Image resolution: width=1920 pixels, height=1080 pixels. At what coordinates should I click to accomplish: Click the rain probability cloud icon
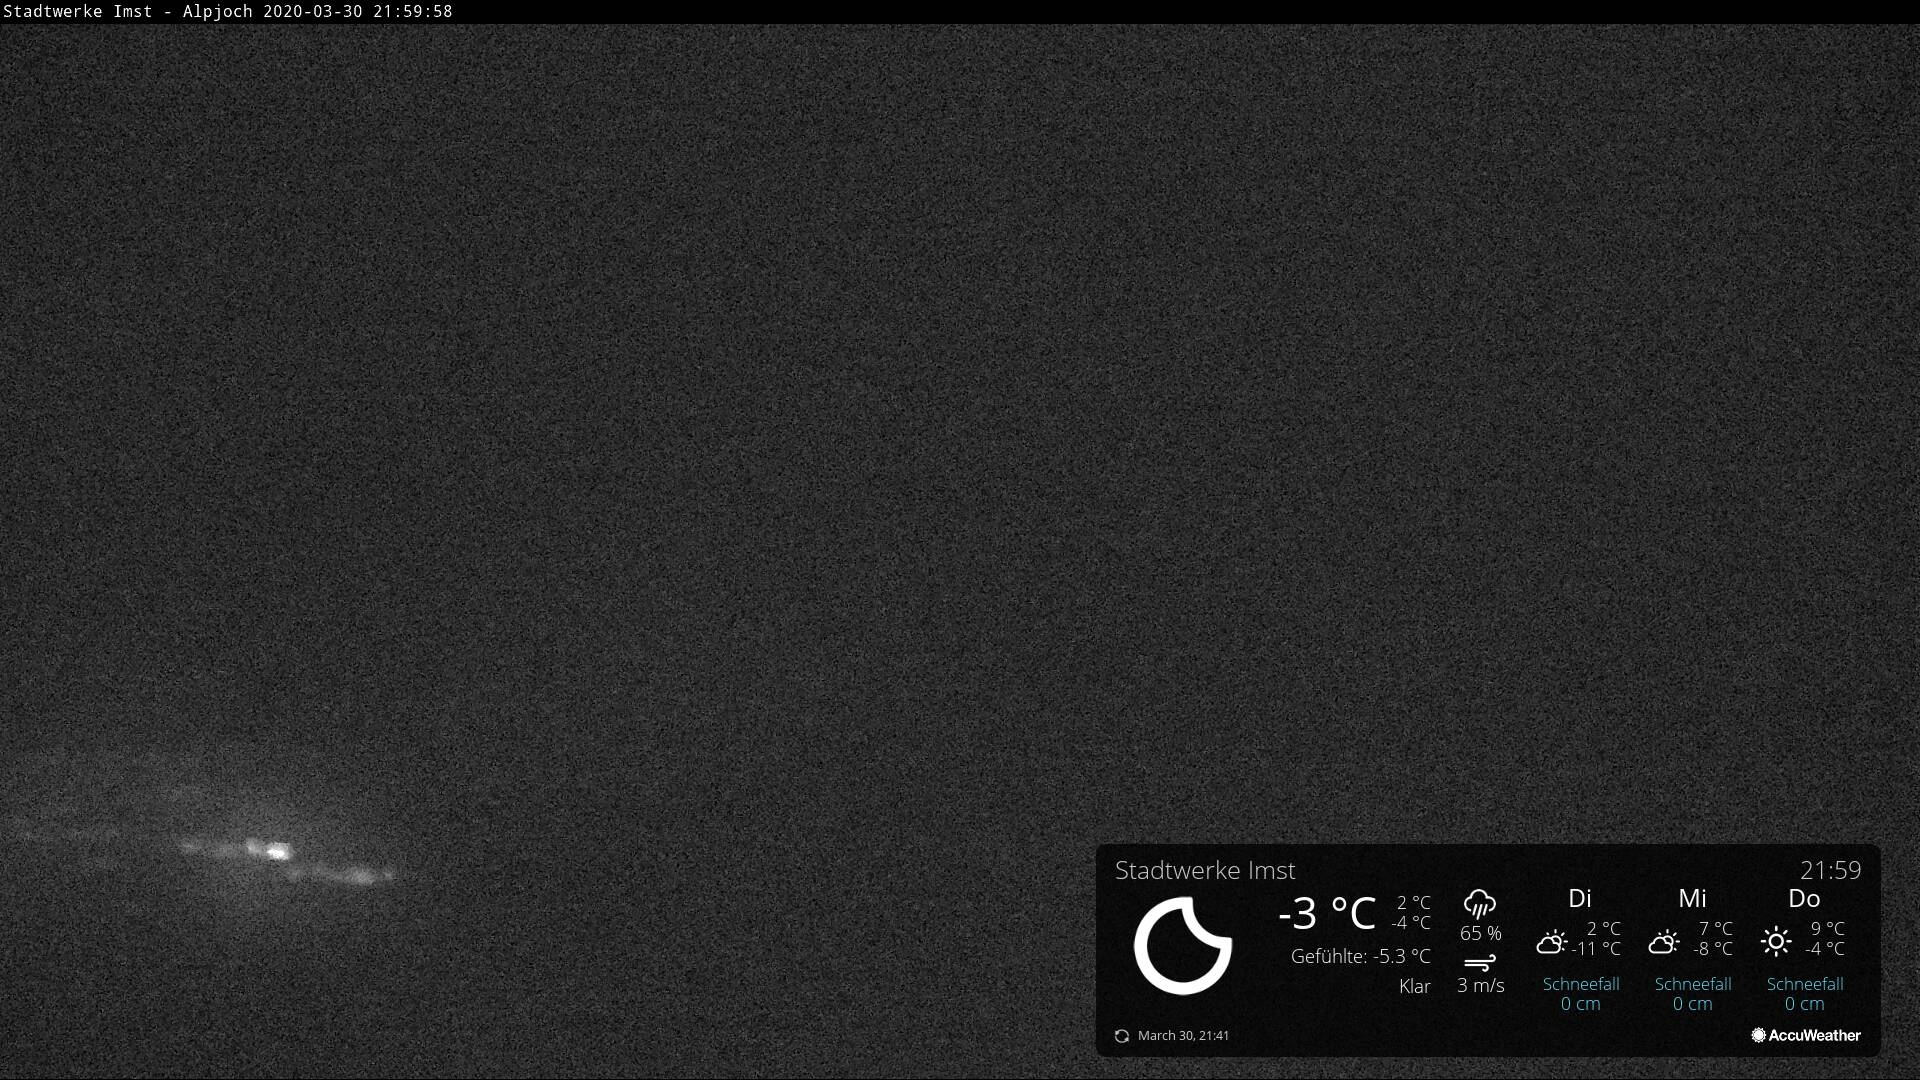1480,905
